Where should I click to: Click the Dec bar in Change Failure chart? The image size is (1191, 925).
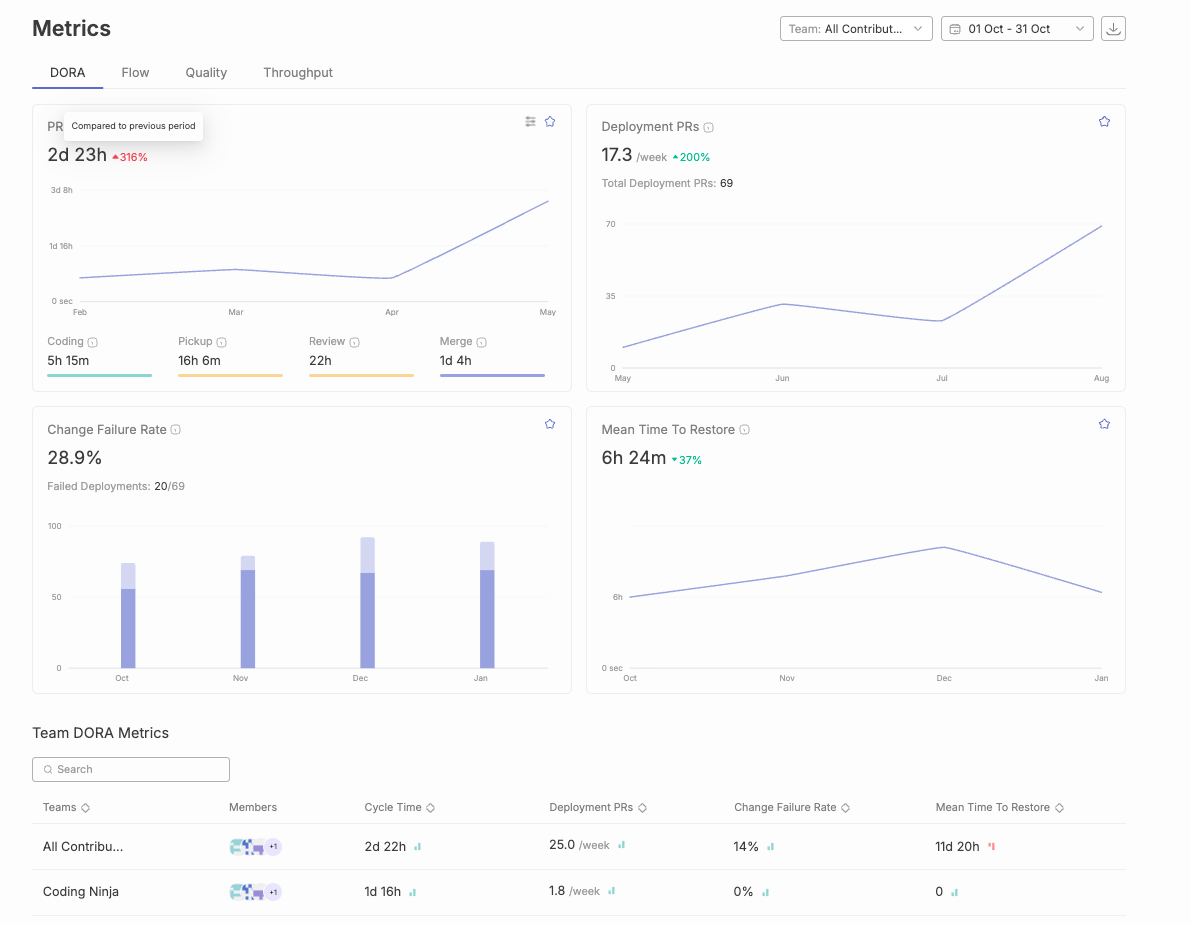pos(368,603)
